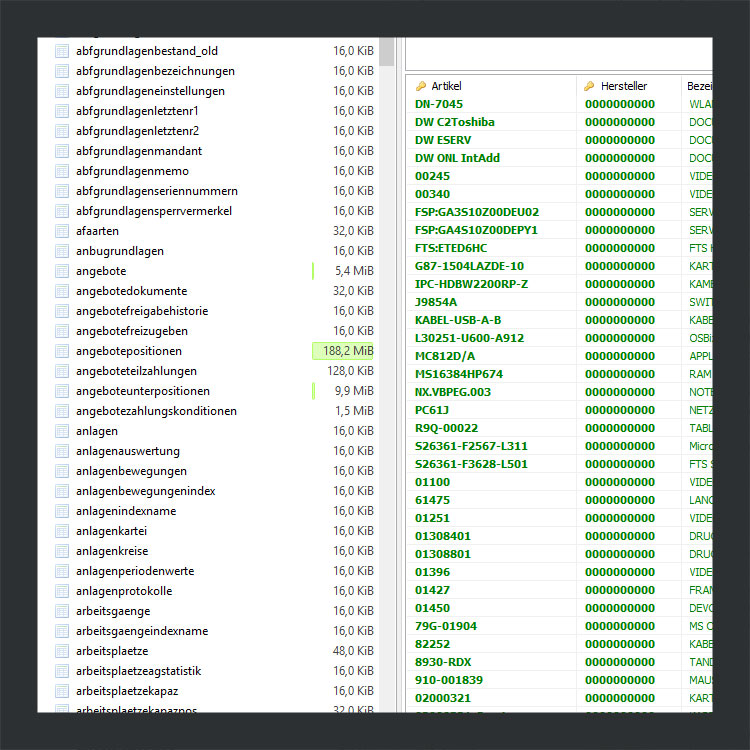750x750 pixels.
Task: Click the table icon next to afaarten
Action: click(62, 231)
